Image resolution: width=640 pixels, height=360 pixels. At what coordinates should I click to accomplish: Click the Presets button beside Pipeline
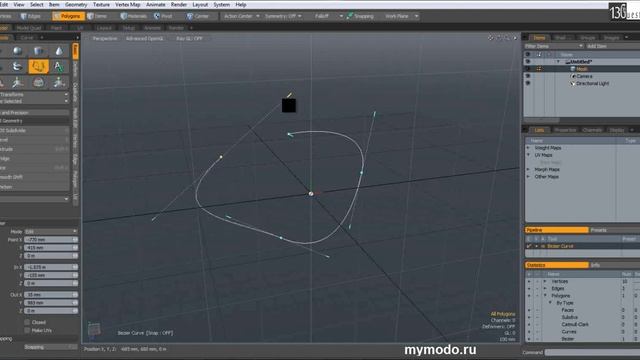pos(614,230)
